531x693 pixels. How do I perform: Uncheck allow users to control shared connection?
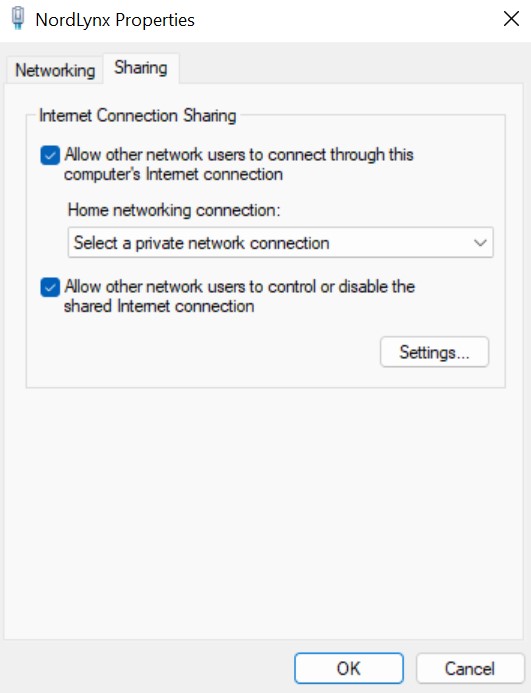50,288
